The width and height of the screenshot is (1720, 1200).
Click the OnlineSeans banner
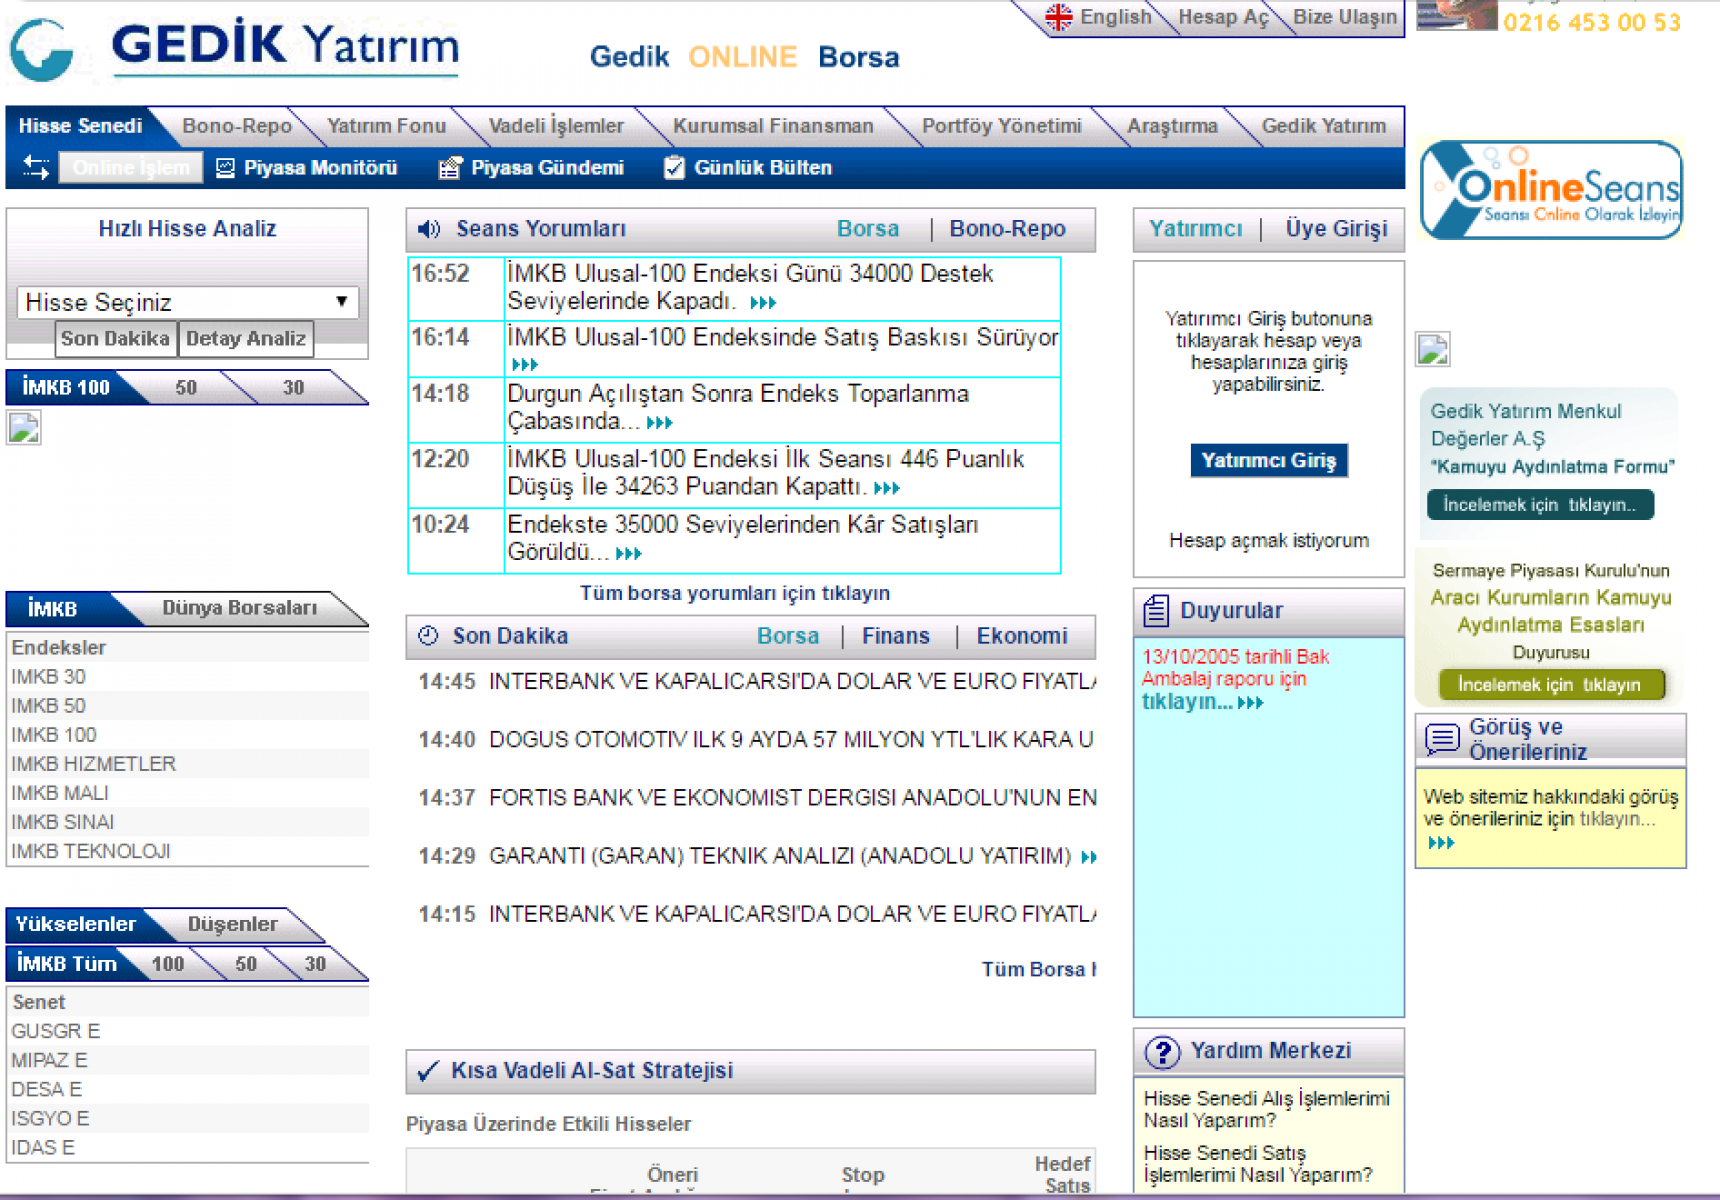pos(1551,190)
